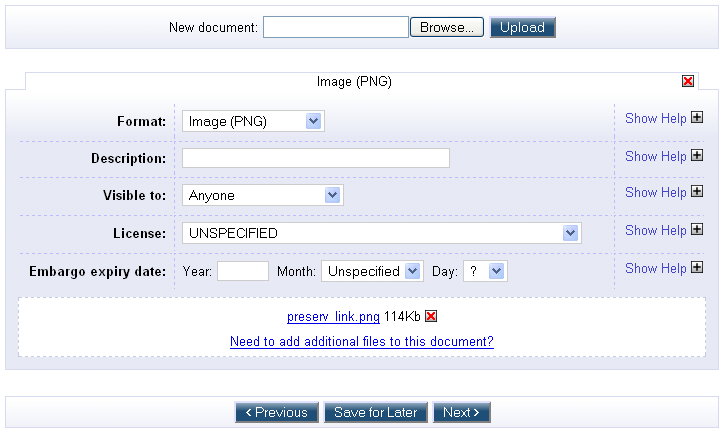
Task: Go to the Previous step
Action: pyautogui.click(x=277, y=412)
